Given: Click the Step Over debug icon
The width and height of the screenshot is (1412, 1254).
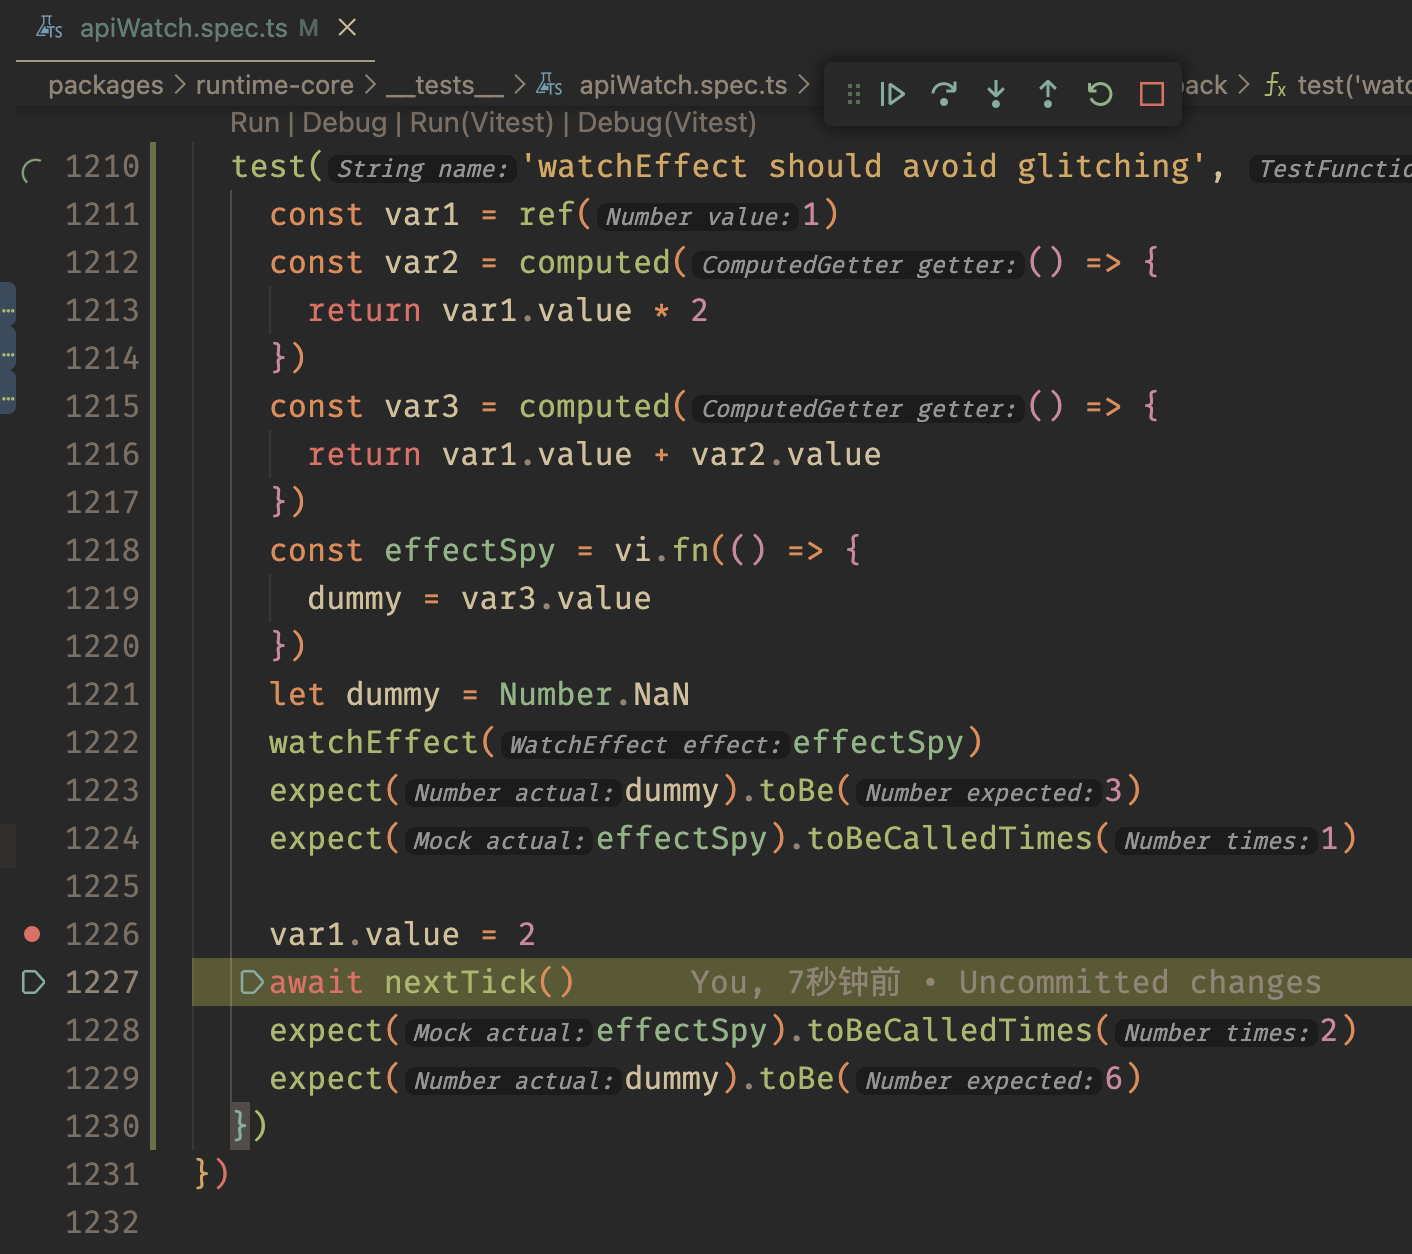Looking at the screenshot, I should [943, 94].
